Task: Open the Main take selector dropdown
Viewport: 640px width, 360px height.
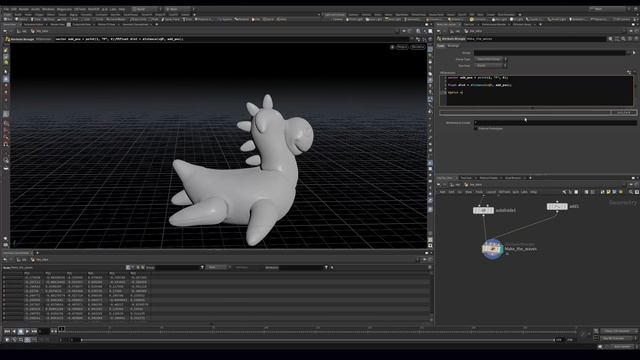Action: click(x=178, y=9)
